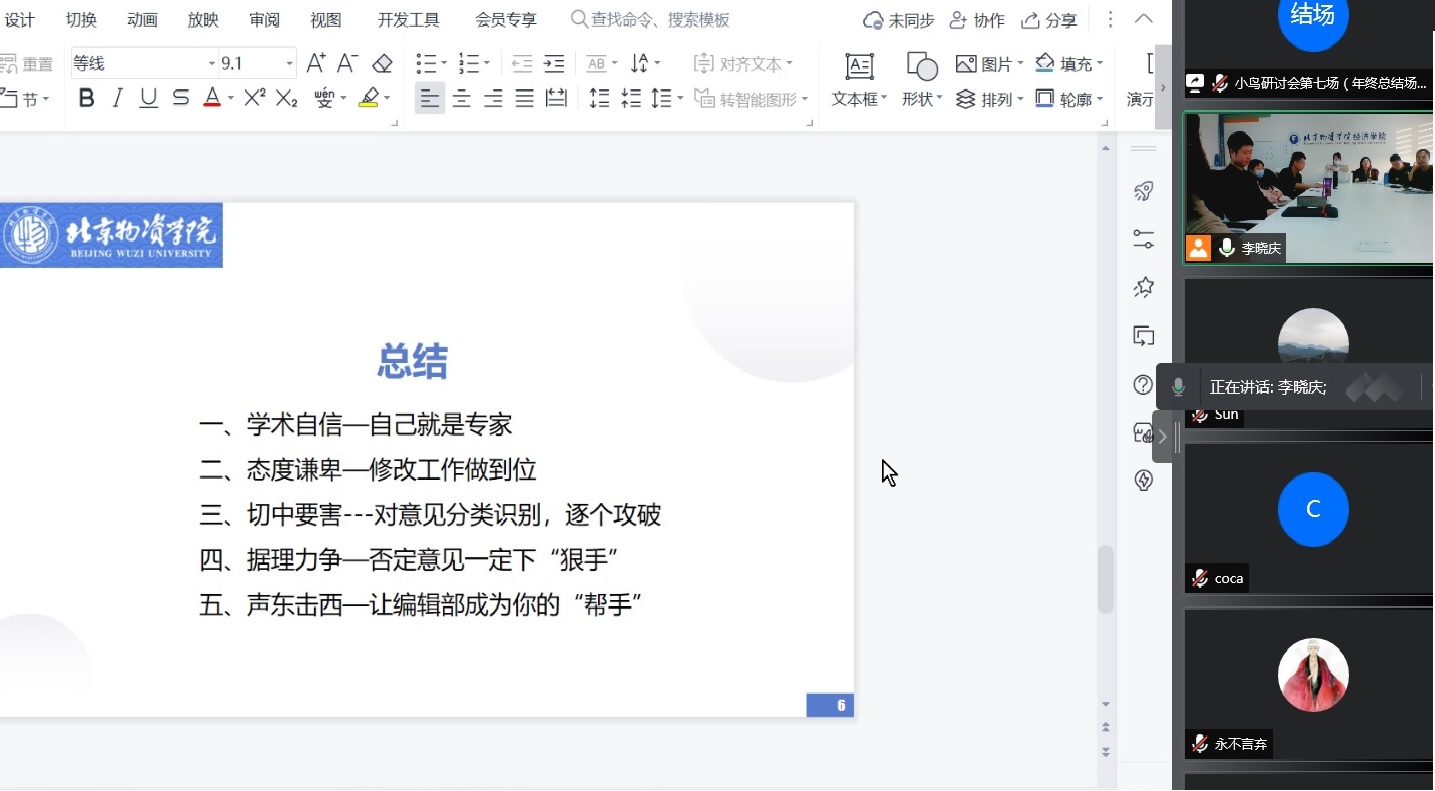Select 李晓庆's video thumbnail
The image size is (1435, 791).
1308,187
